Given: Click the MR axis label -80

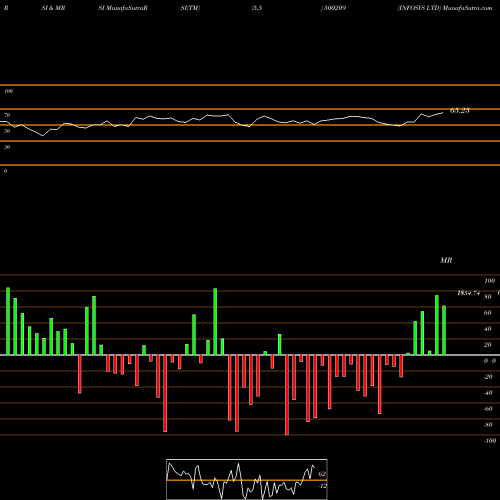Looking at the screenshot, I should [x=488, y=425].
